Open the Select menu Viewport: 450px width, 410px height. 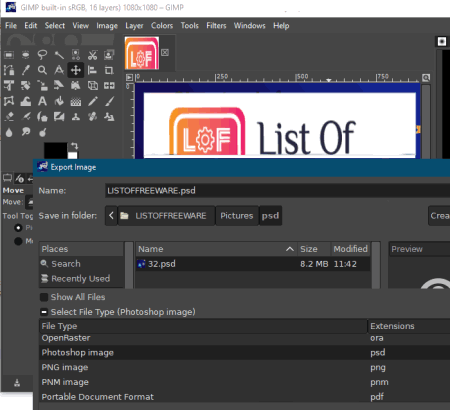point(55,26)
